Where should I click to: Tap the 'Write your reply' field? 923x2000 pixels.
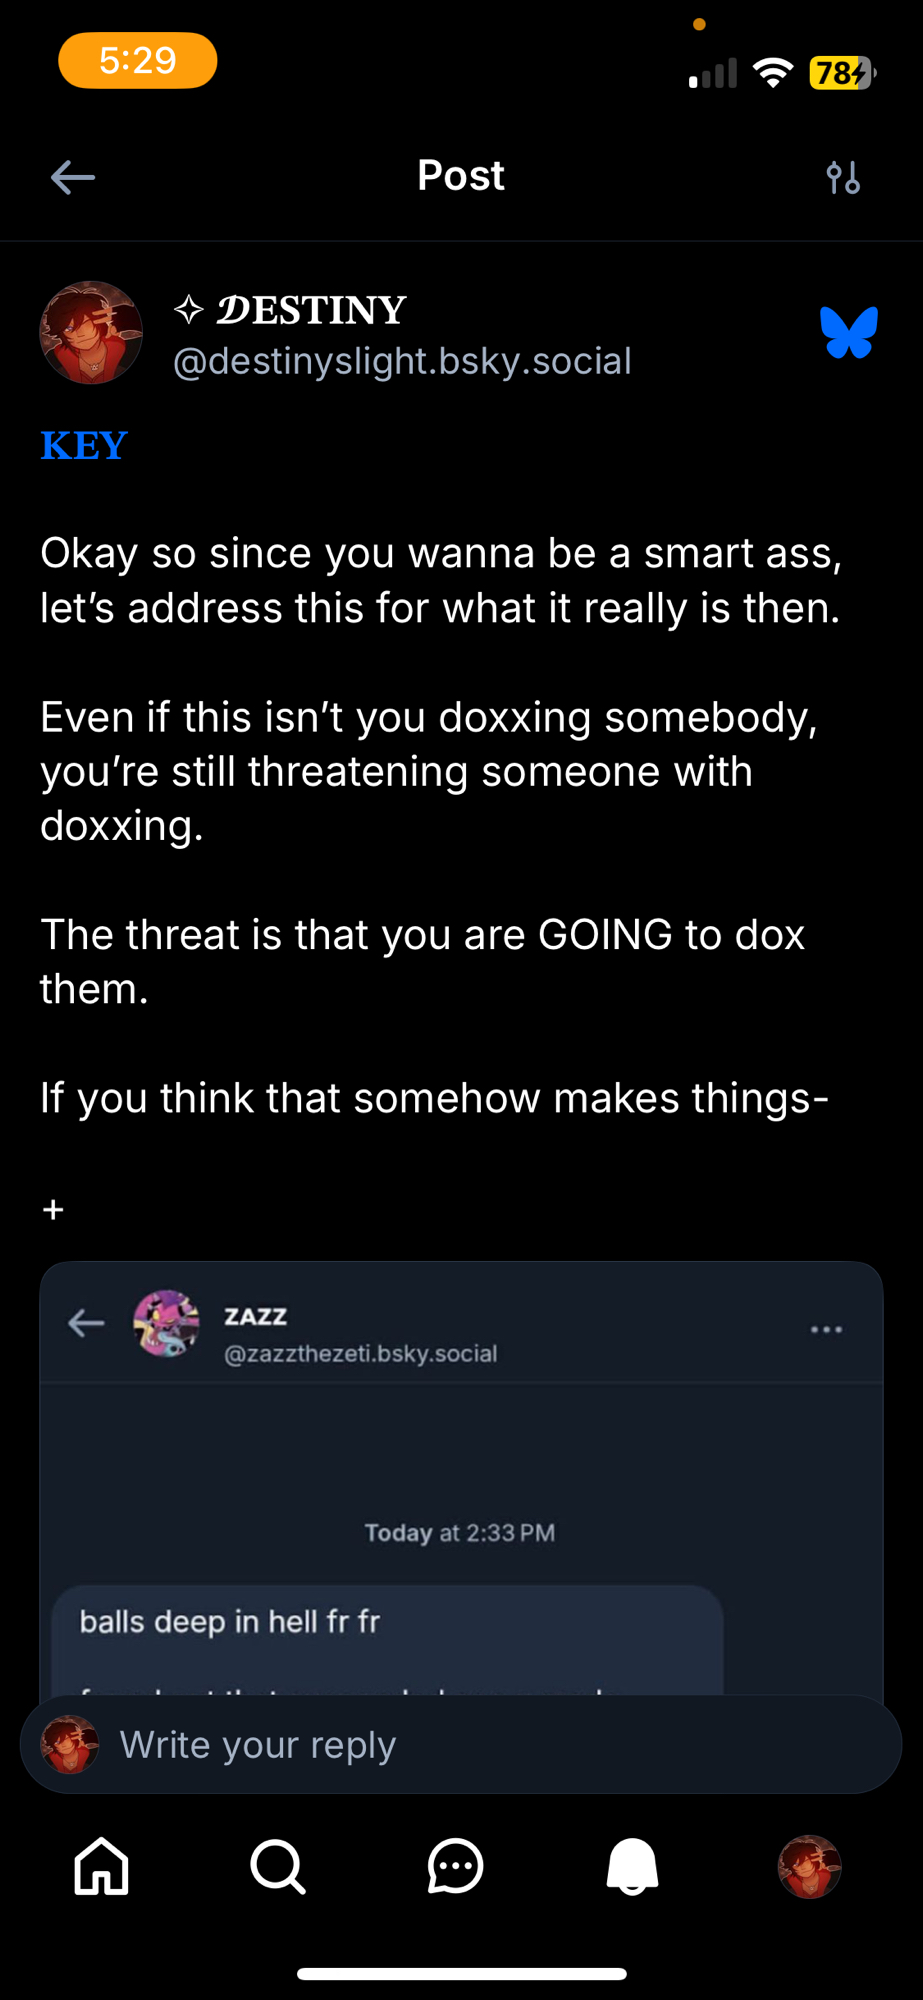coord(460,1745)
